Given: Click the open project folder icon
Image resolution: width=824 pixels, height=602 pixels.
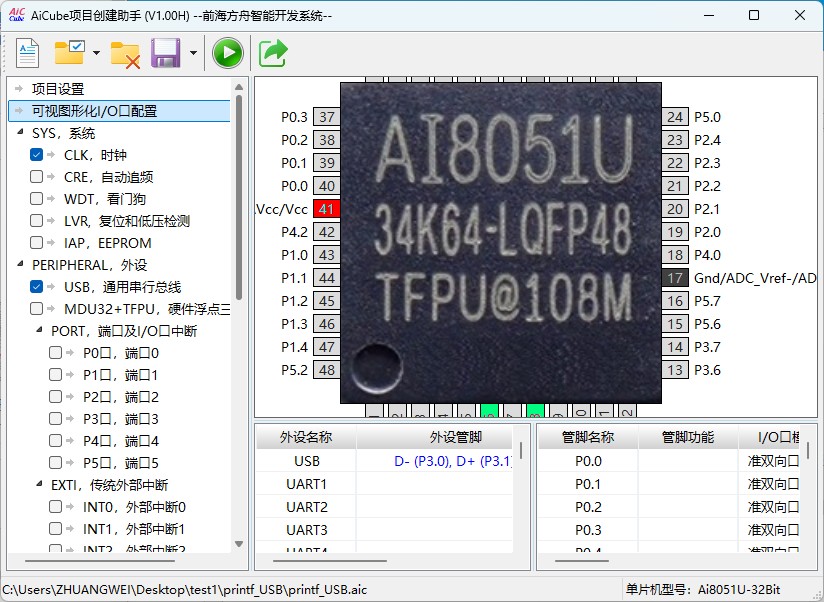Looking at the screenshot, I should (x=71, y=53).
